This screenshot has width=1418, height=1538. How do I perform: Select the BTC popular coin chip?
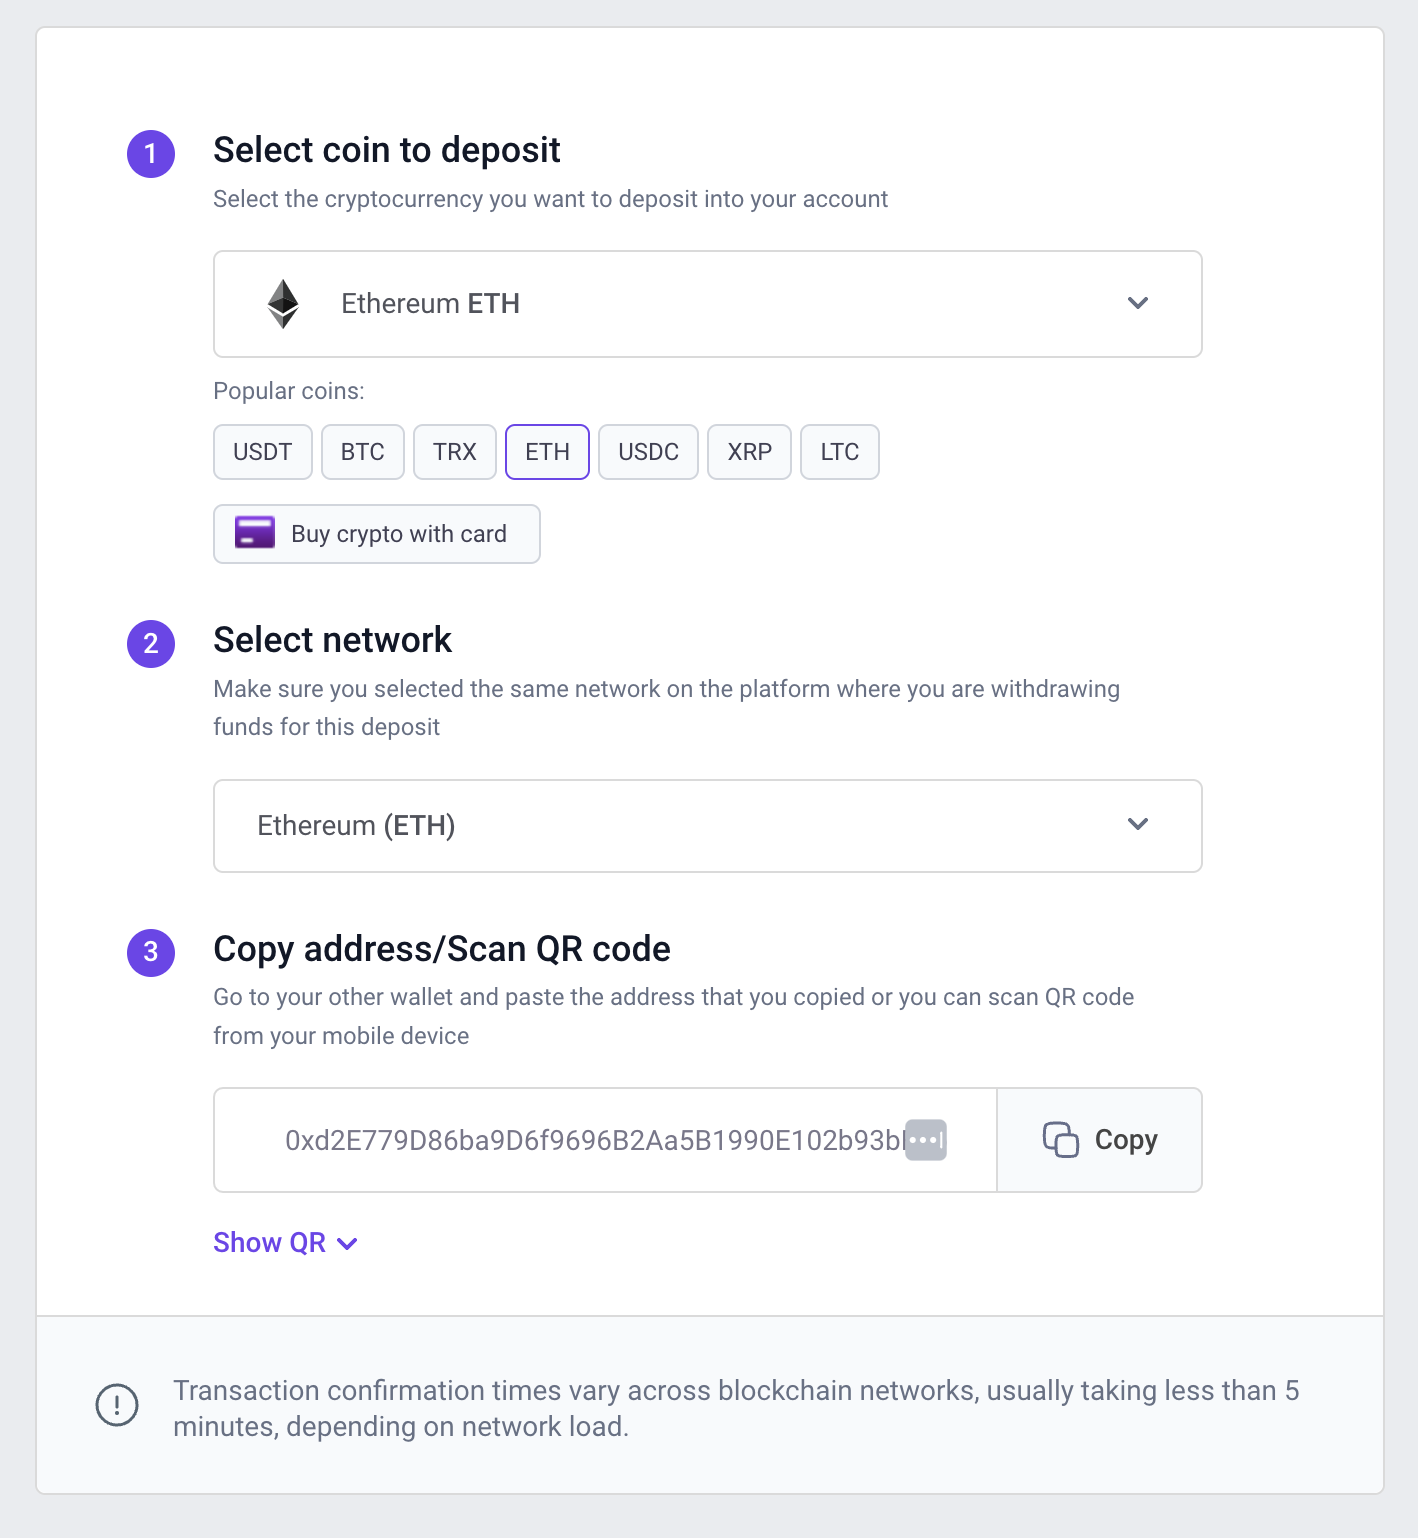(362, 452)
